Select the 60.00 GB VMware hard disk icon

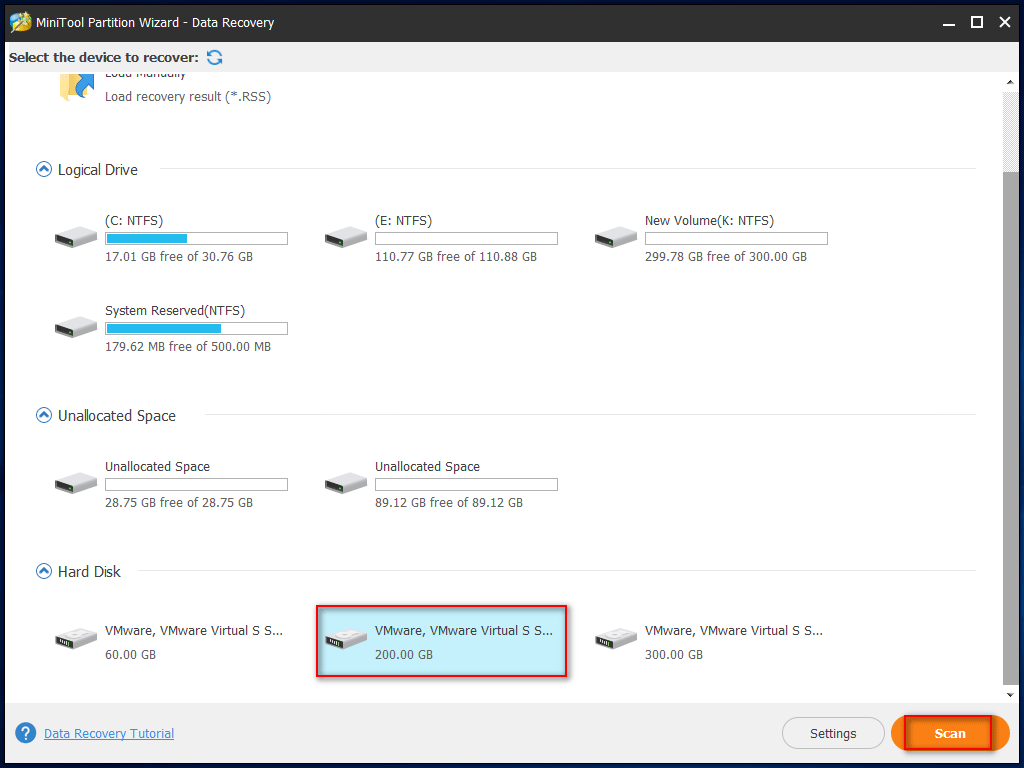pos(76,639)
